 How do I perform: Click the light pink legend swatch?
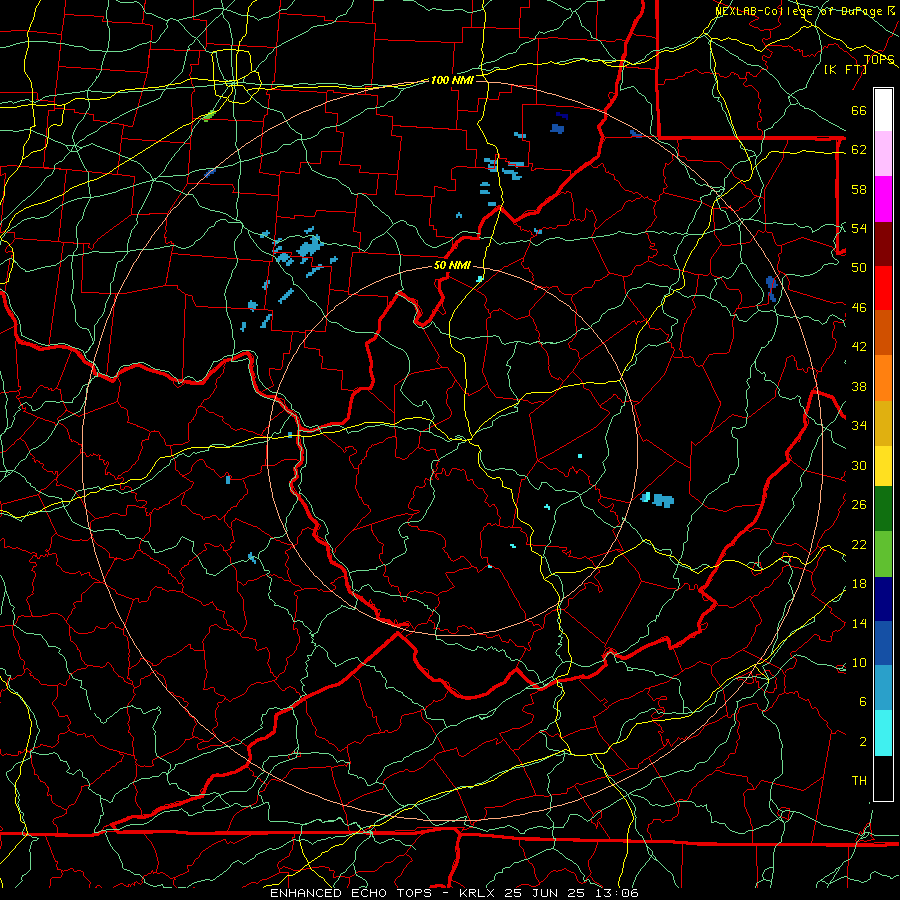(x=883, y=154)
